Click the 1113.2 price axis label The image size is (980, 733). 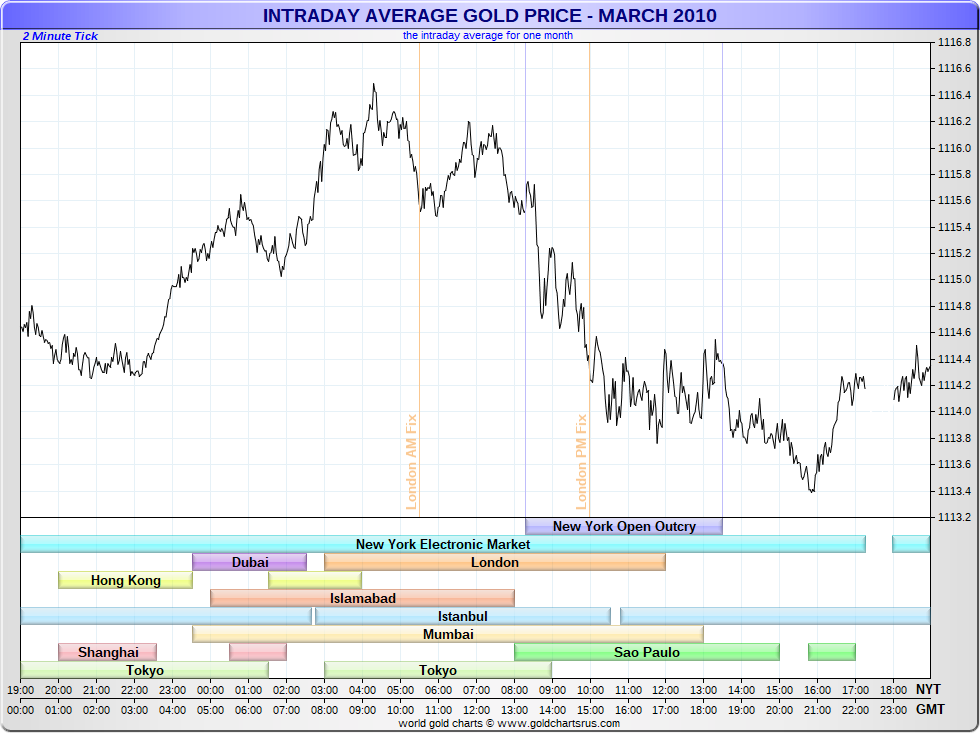[954, 517]
